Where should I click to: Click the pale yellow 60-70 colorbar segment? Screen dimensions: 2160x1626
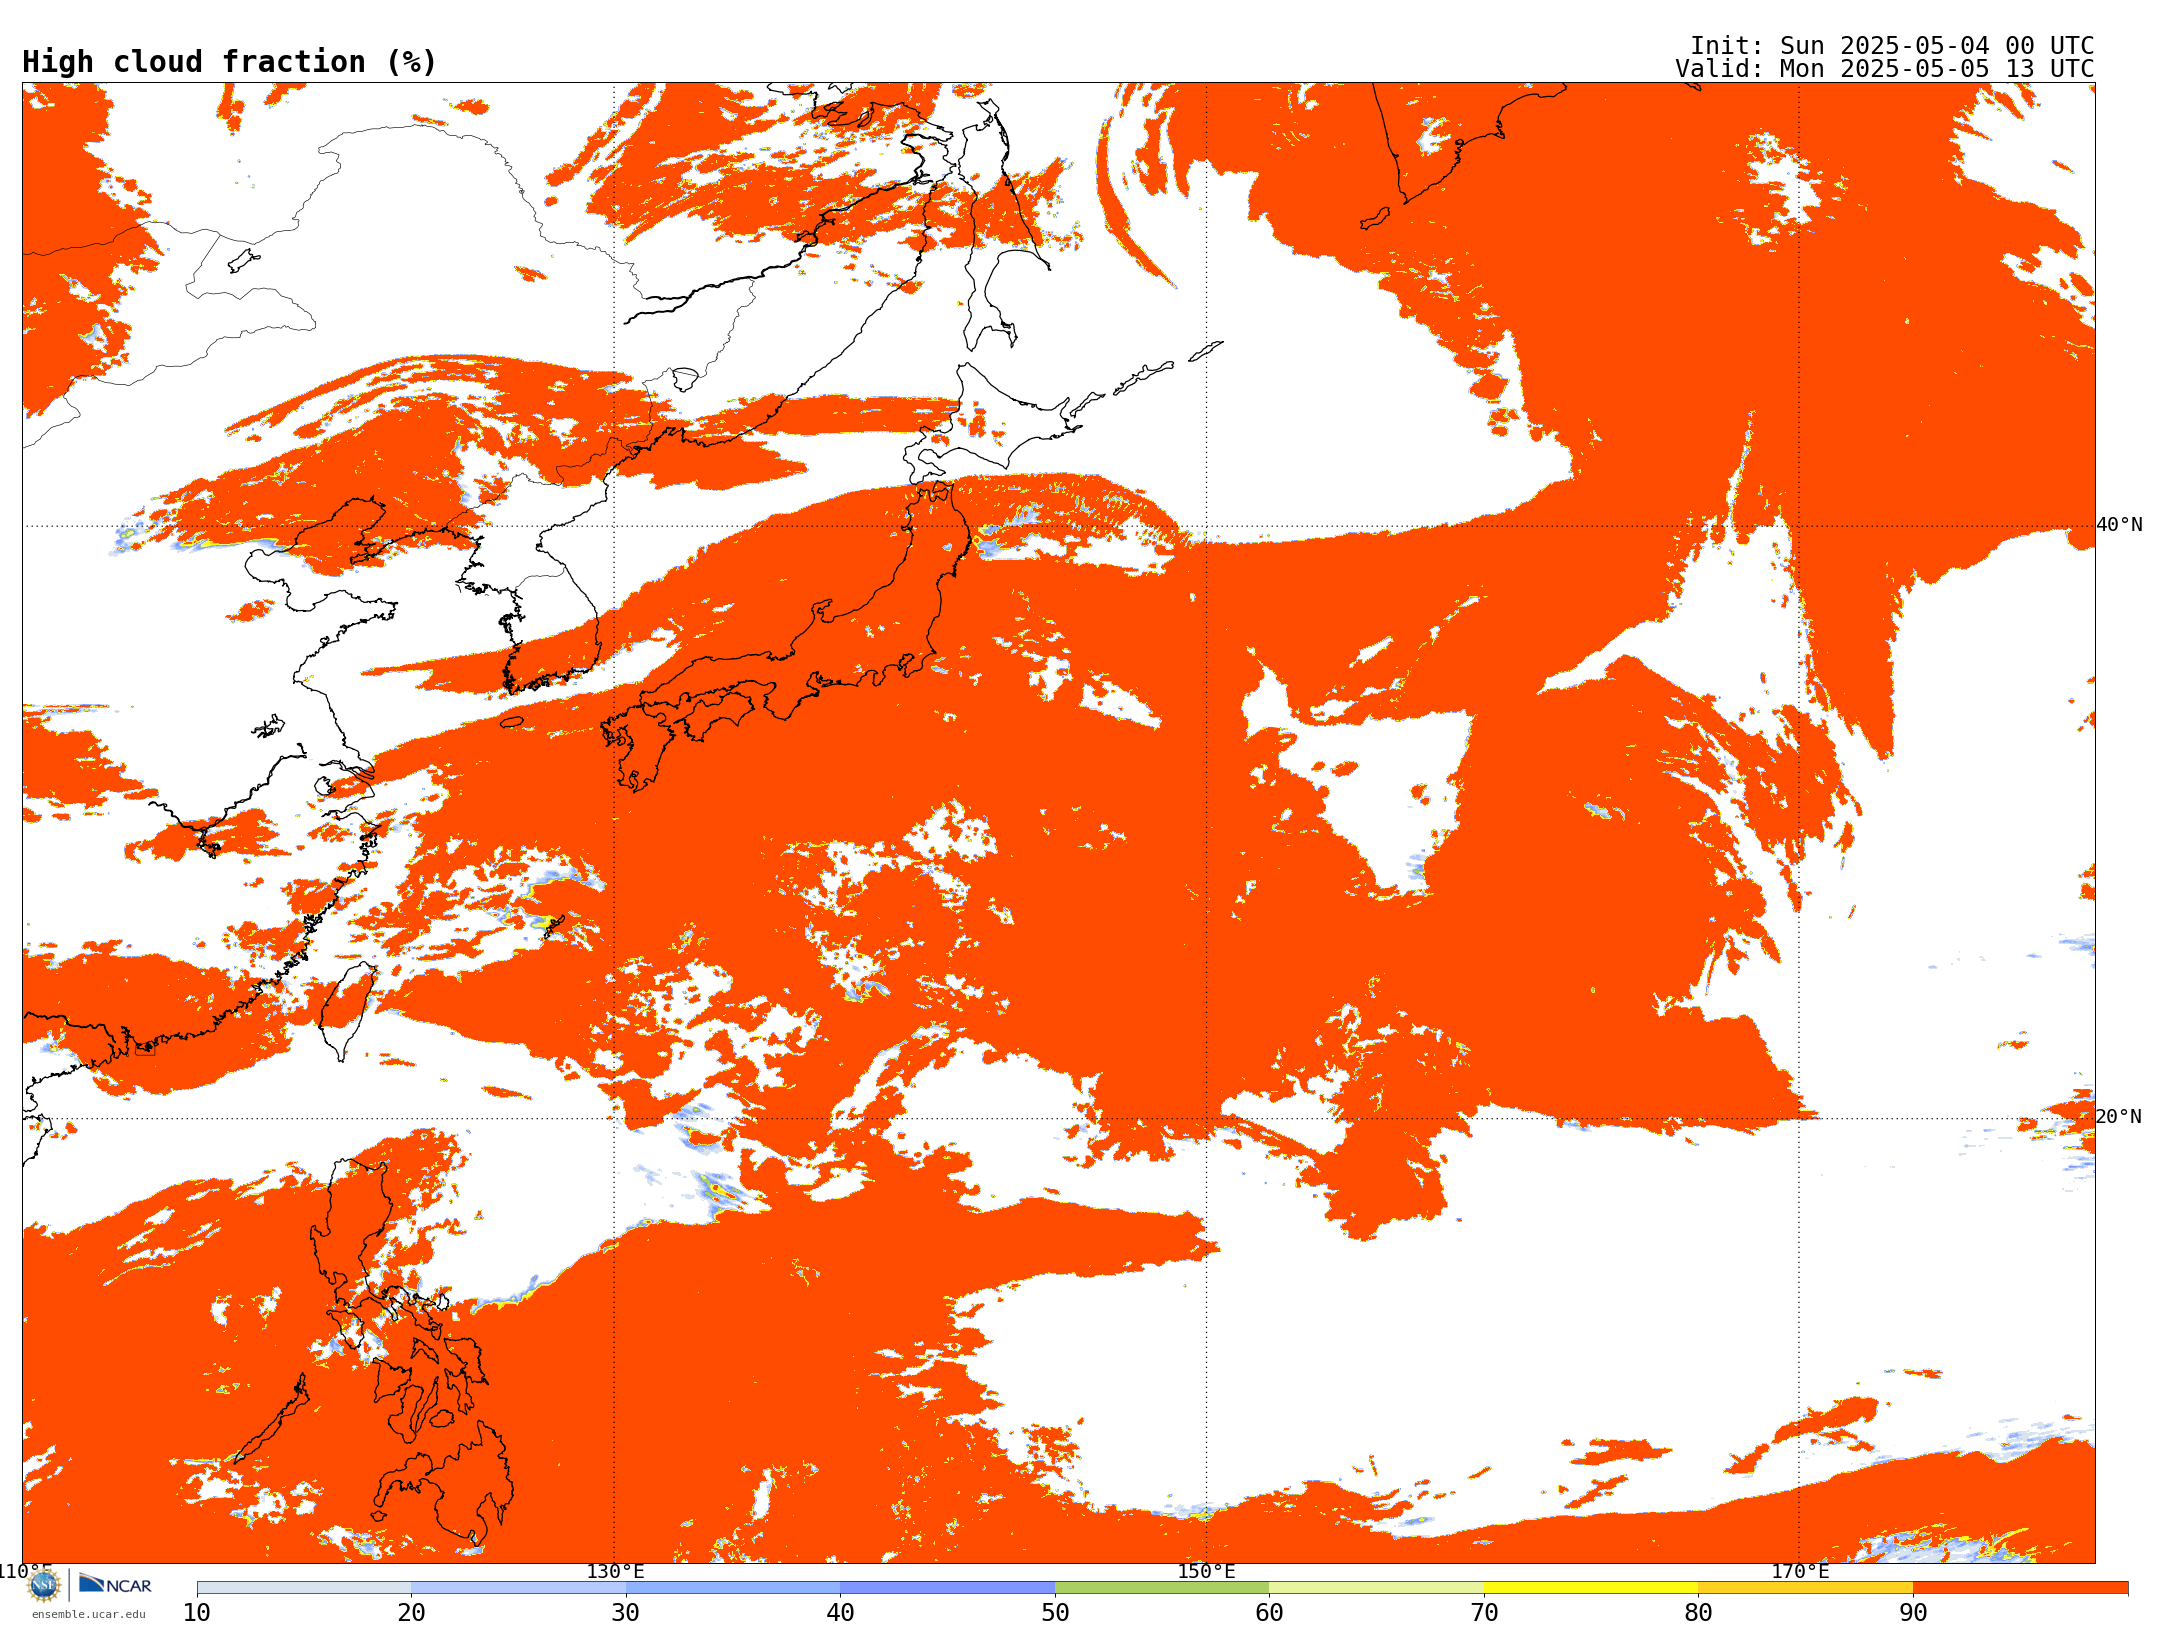tap(1376, 1588)
